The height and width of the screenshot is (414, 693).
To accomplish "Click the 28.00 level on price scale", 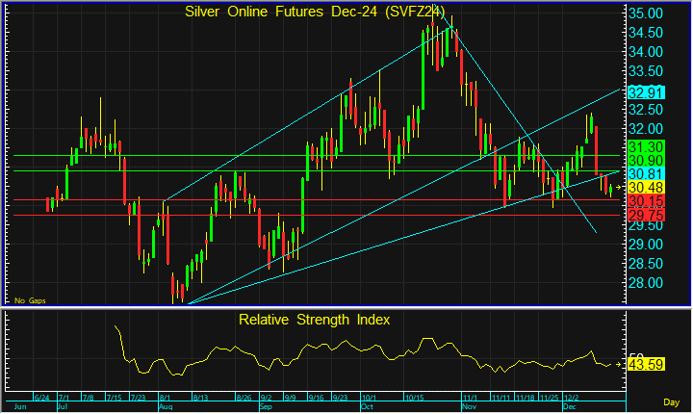I will click(644, 283).
